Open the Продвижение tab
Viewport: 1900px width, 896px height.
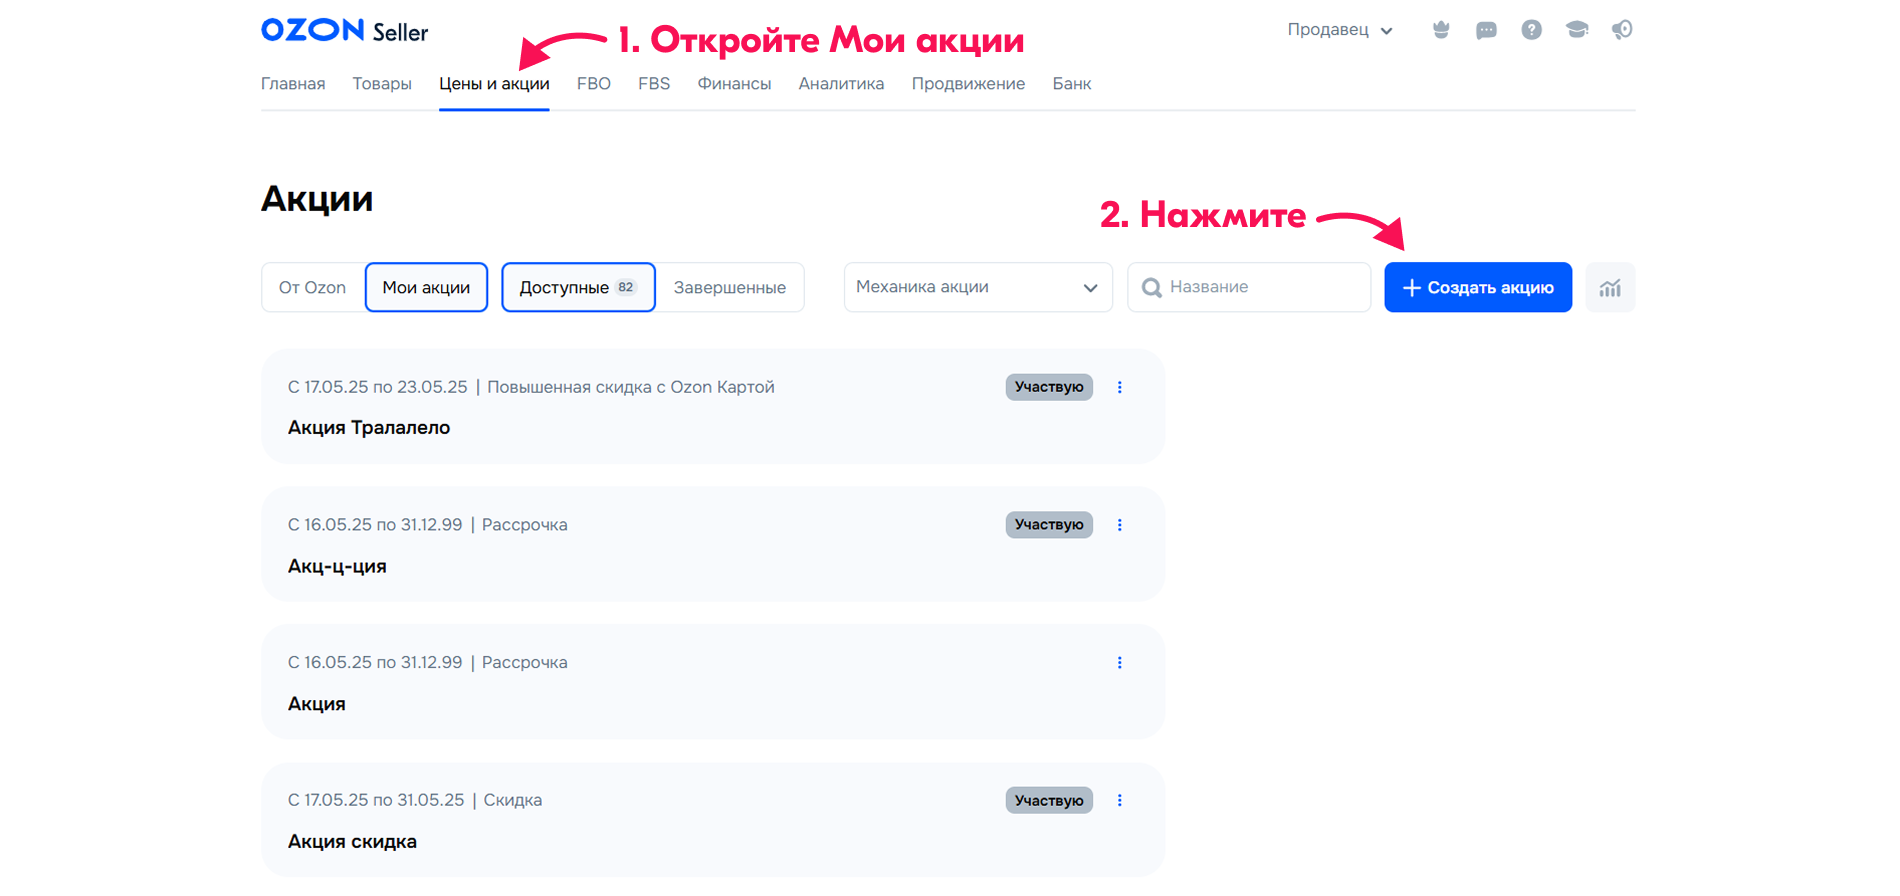pos(968,84)
